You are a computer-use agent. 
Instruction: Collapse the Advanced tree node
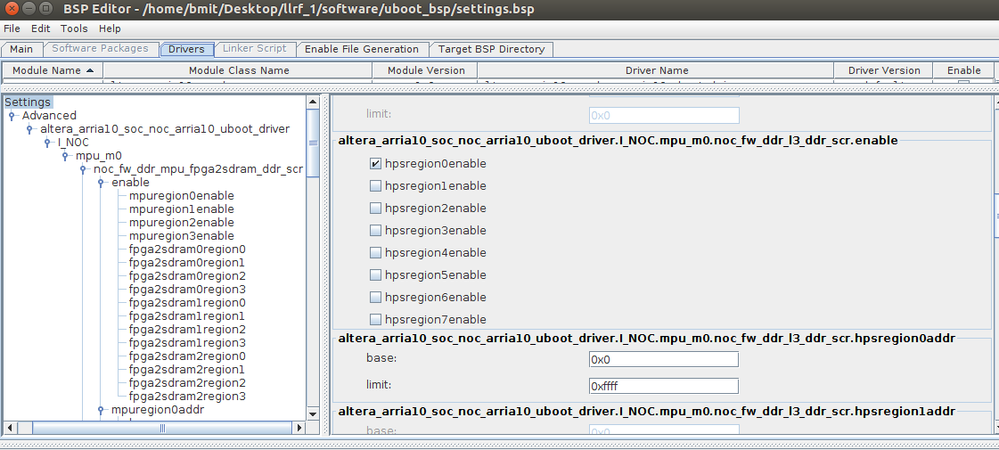[x=11, y=116]
